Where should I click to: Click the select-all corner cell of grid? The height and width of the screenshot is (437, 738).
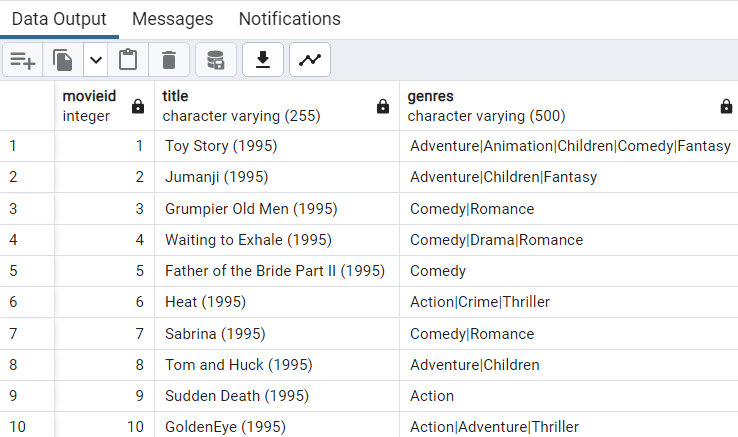coord(27,105)
